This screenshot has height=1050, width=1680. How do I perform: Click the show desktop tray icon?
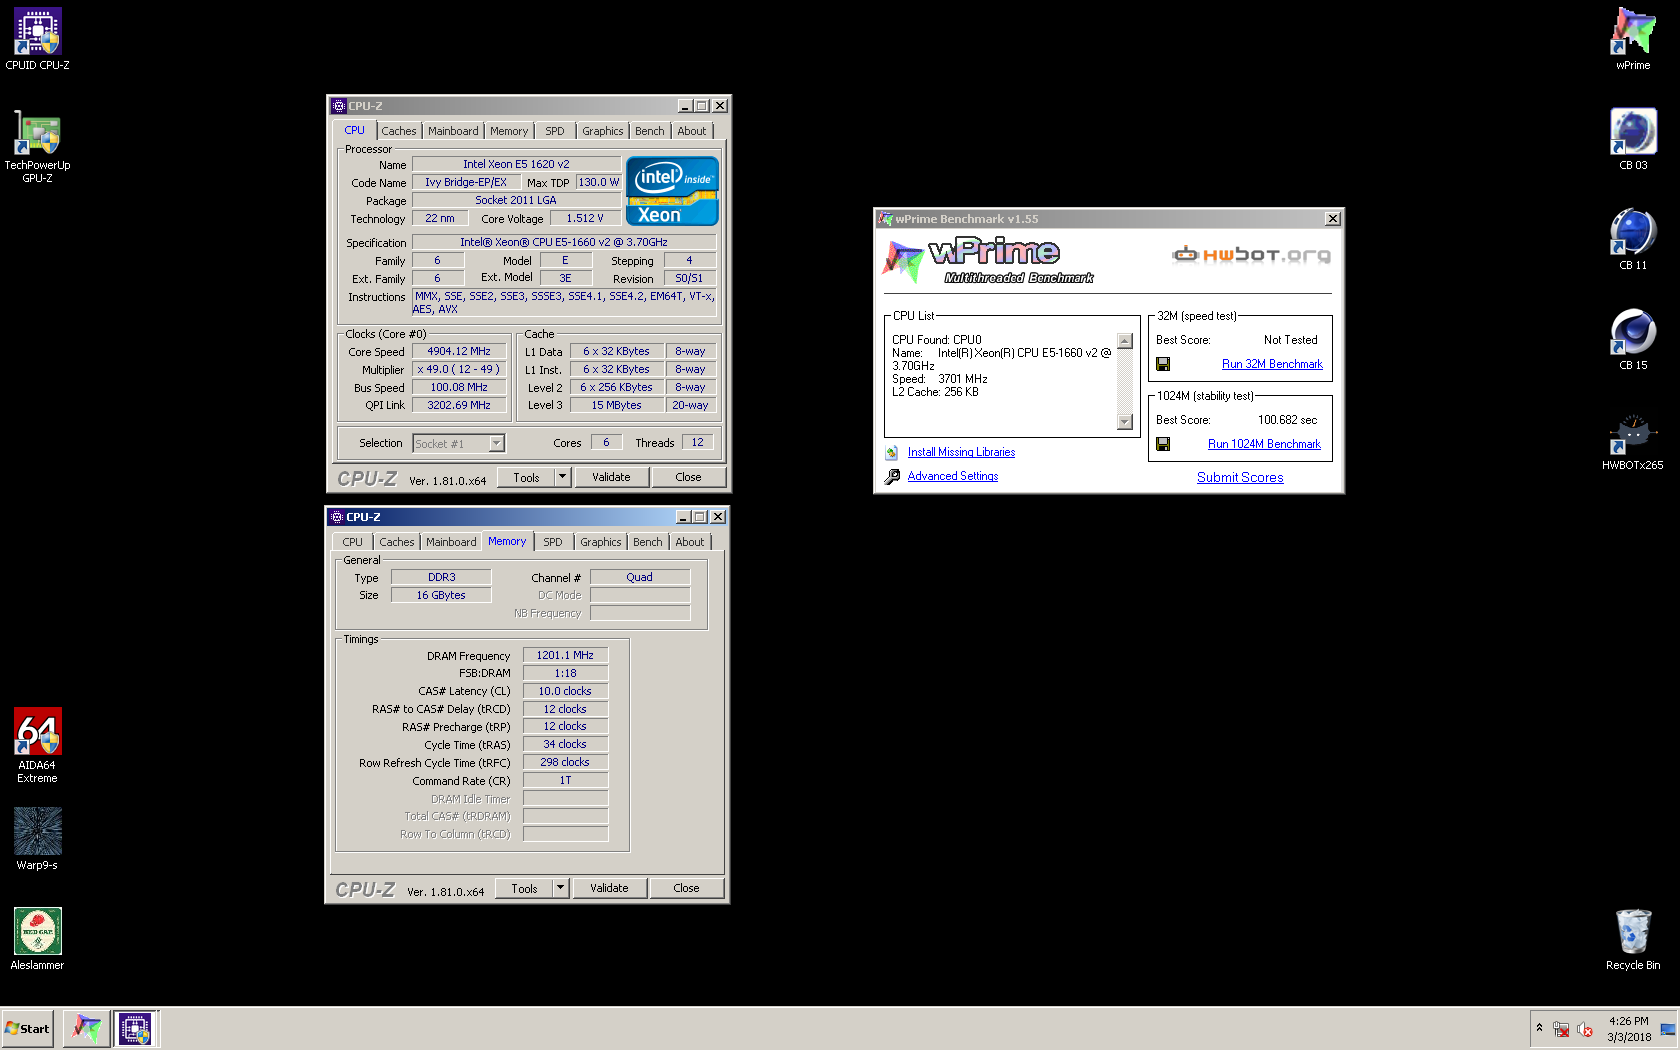[x=1668, y=1029]
